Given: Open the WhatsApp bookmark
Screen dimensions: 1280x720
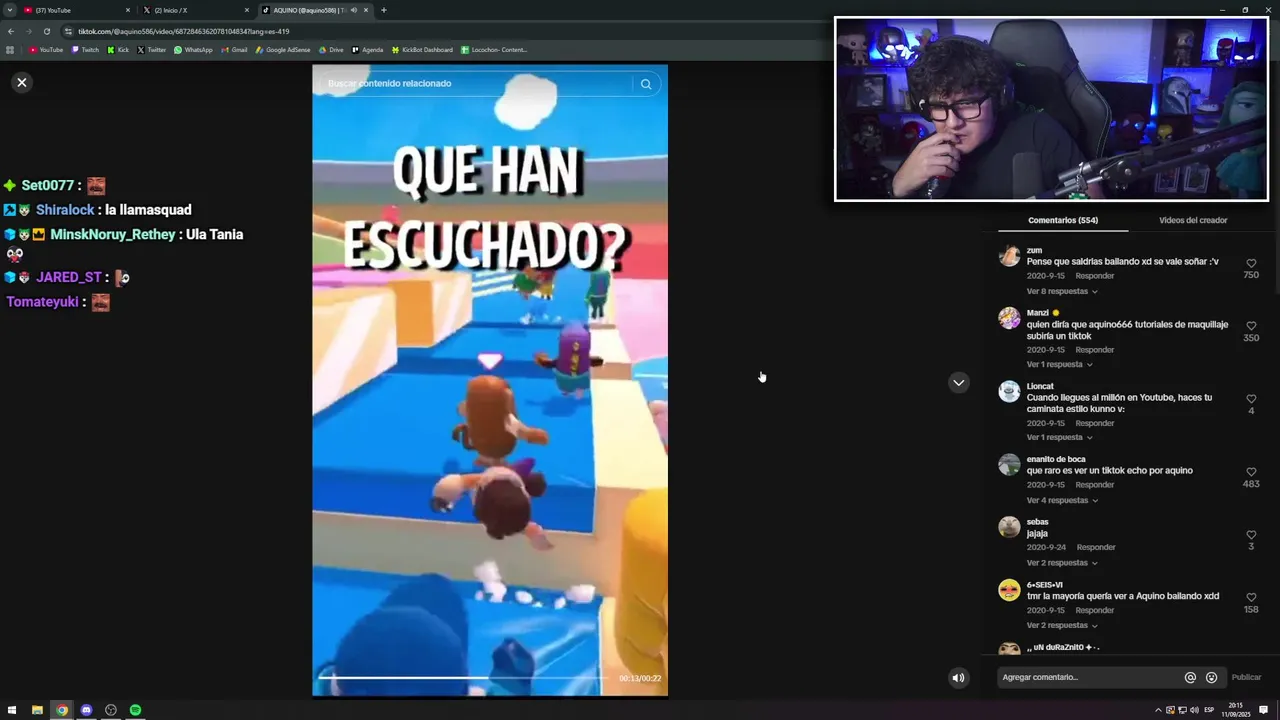Looking at the screenshot, I should (x=193, y=50).
